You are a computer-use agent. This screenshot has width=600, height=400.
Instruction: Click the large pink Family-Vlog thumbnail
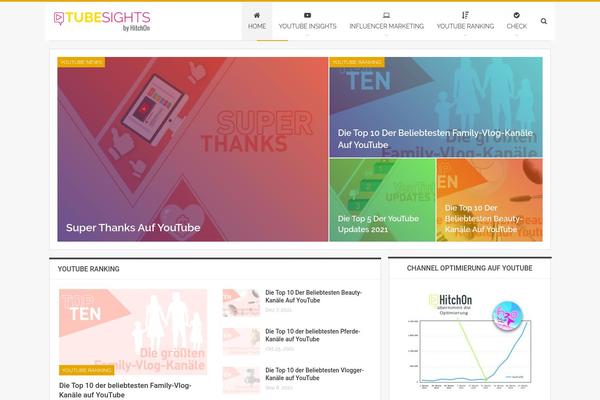[133, 332]
